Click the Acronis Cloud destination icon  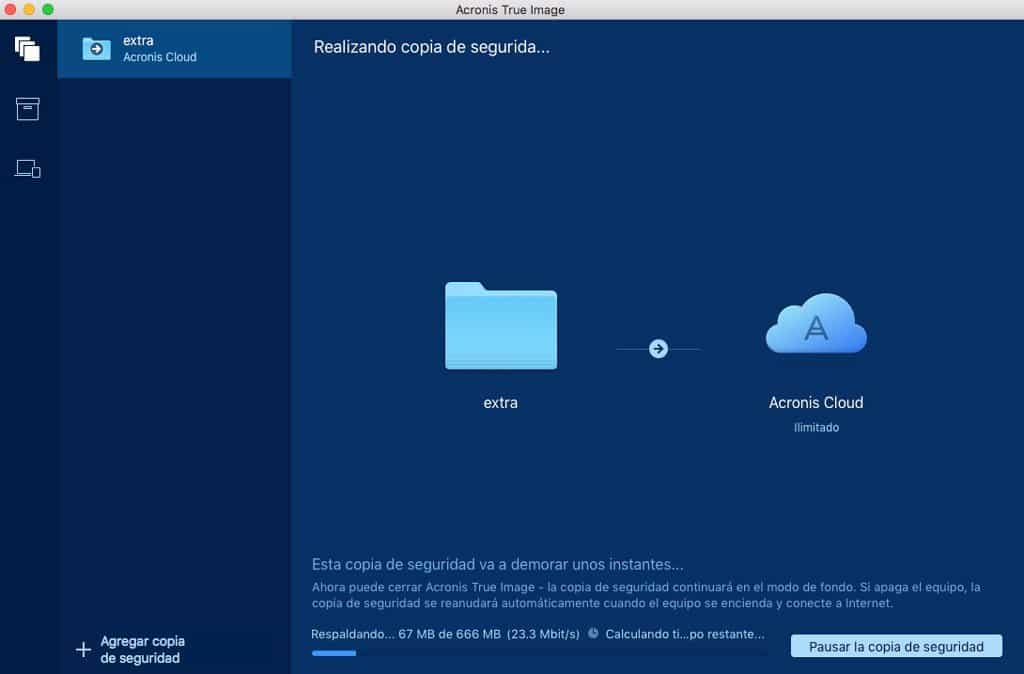pos(816,325)
